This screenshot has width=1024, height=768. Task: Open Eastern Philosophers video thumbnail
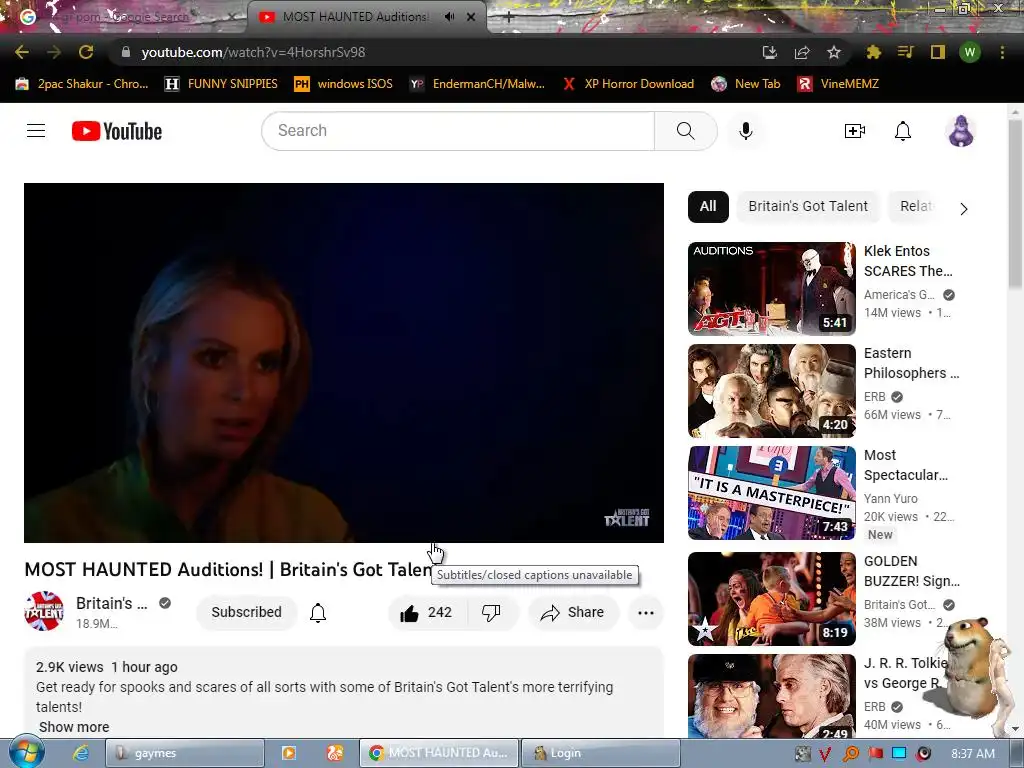pyautogui.click(x=771, y=391)
